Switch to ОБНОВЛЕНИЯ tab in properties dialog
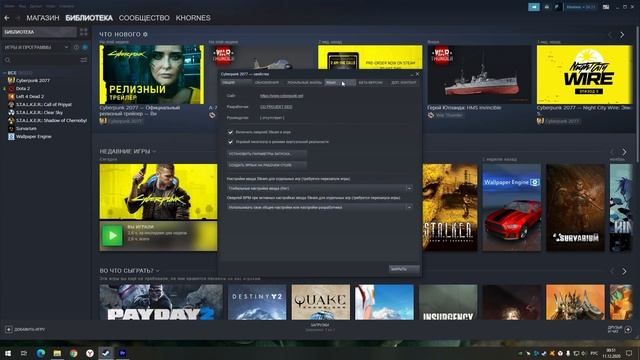This screenshot has width=640, height=360. click(x=267, y=82)
